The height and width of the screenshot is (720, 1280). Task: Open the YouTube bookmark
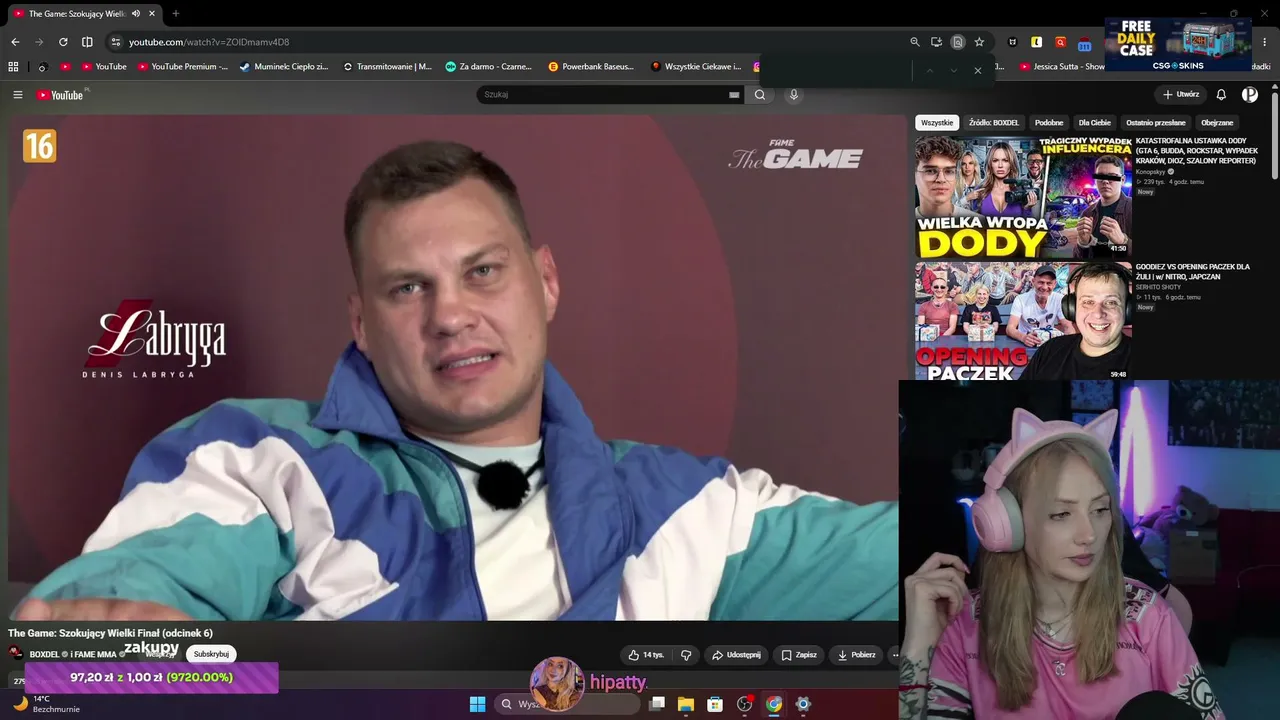[104, 67]
